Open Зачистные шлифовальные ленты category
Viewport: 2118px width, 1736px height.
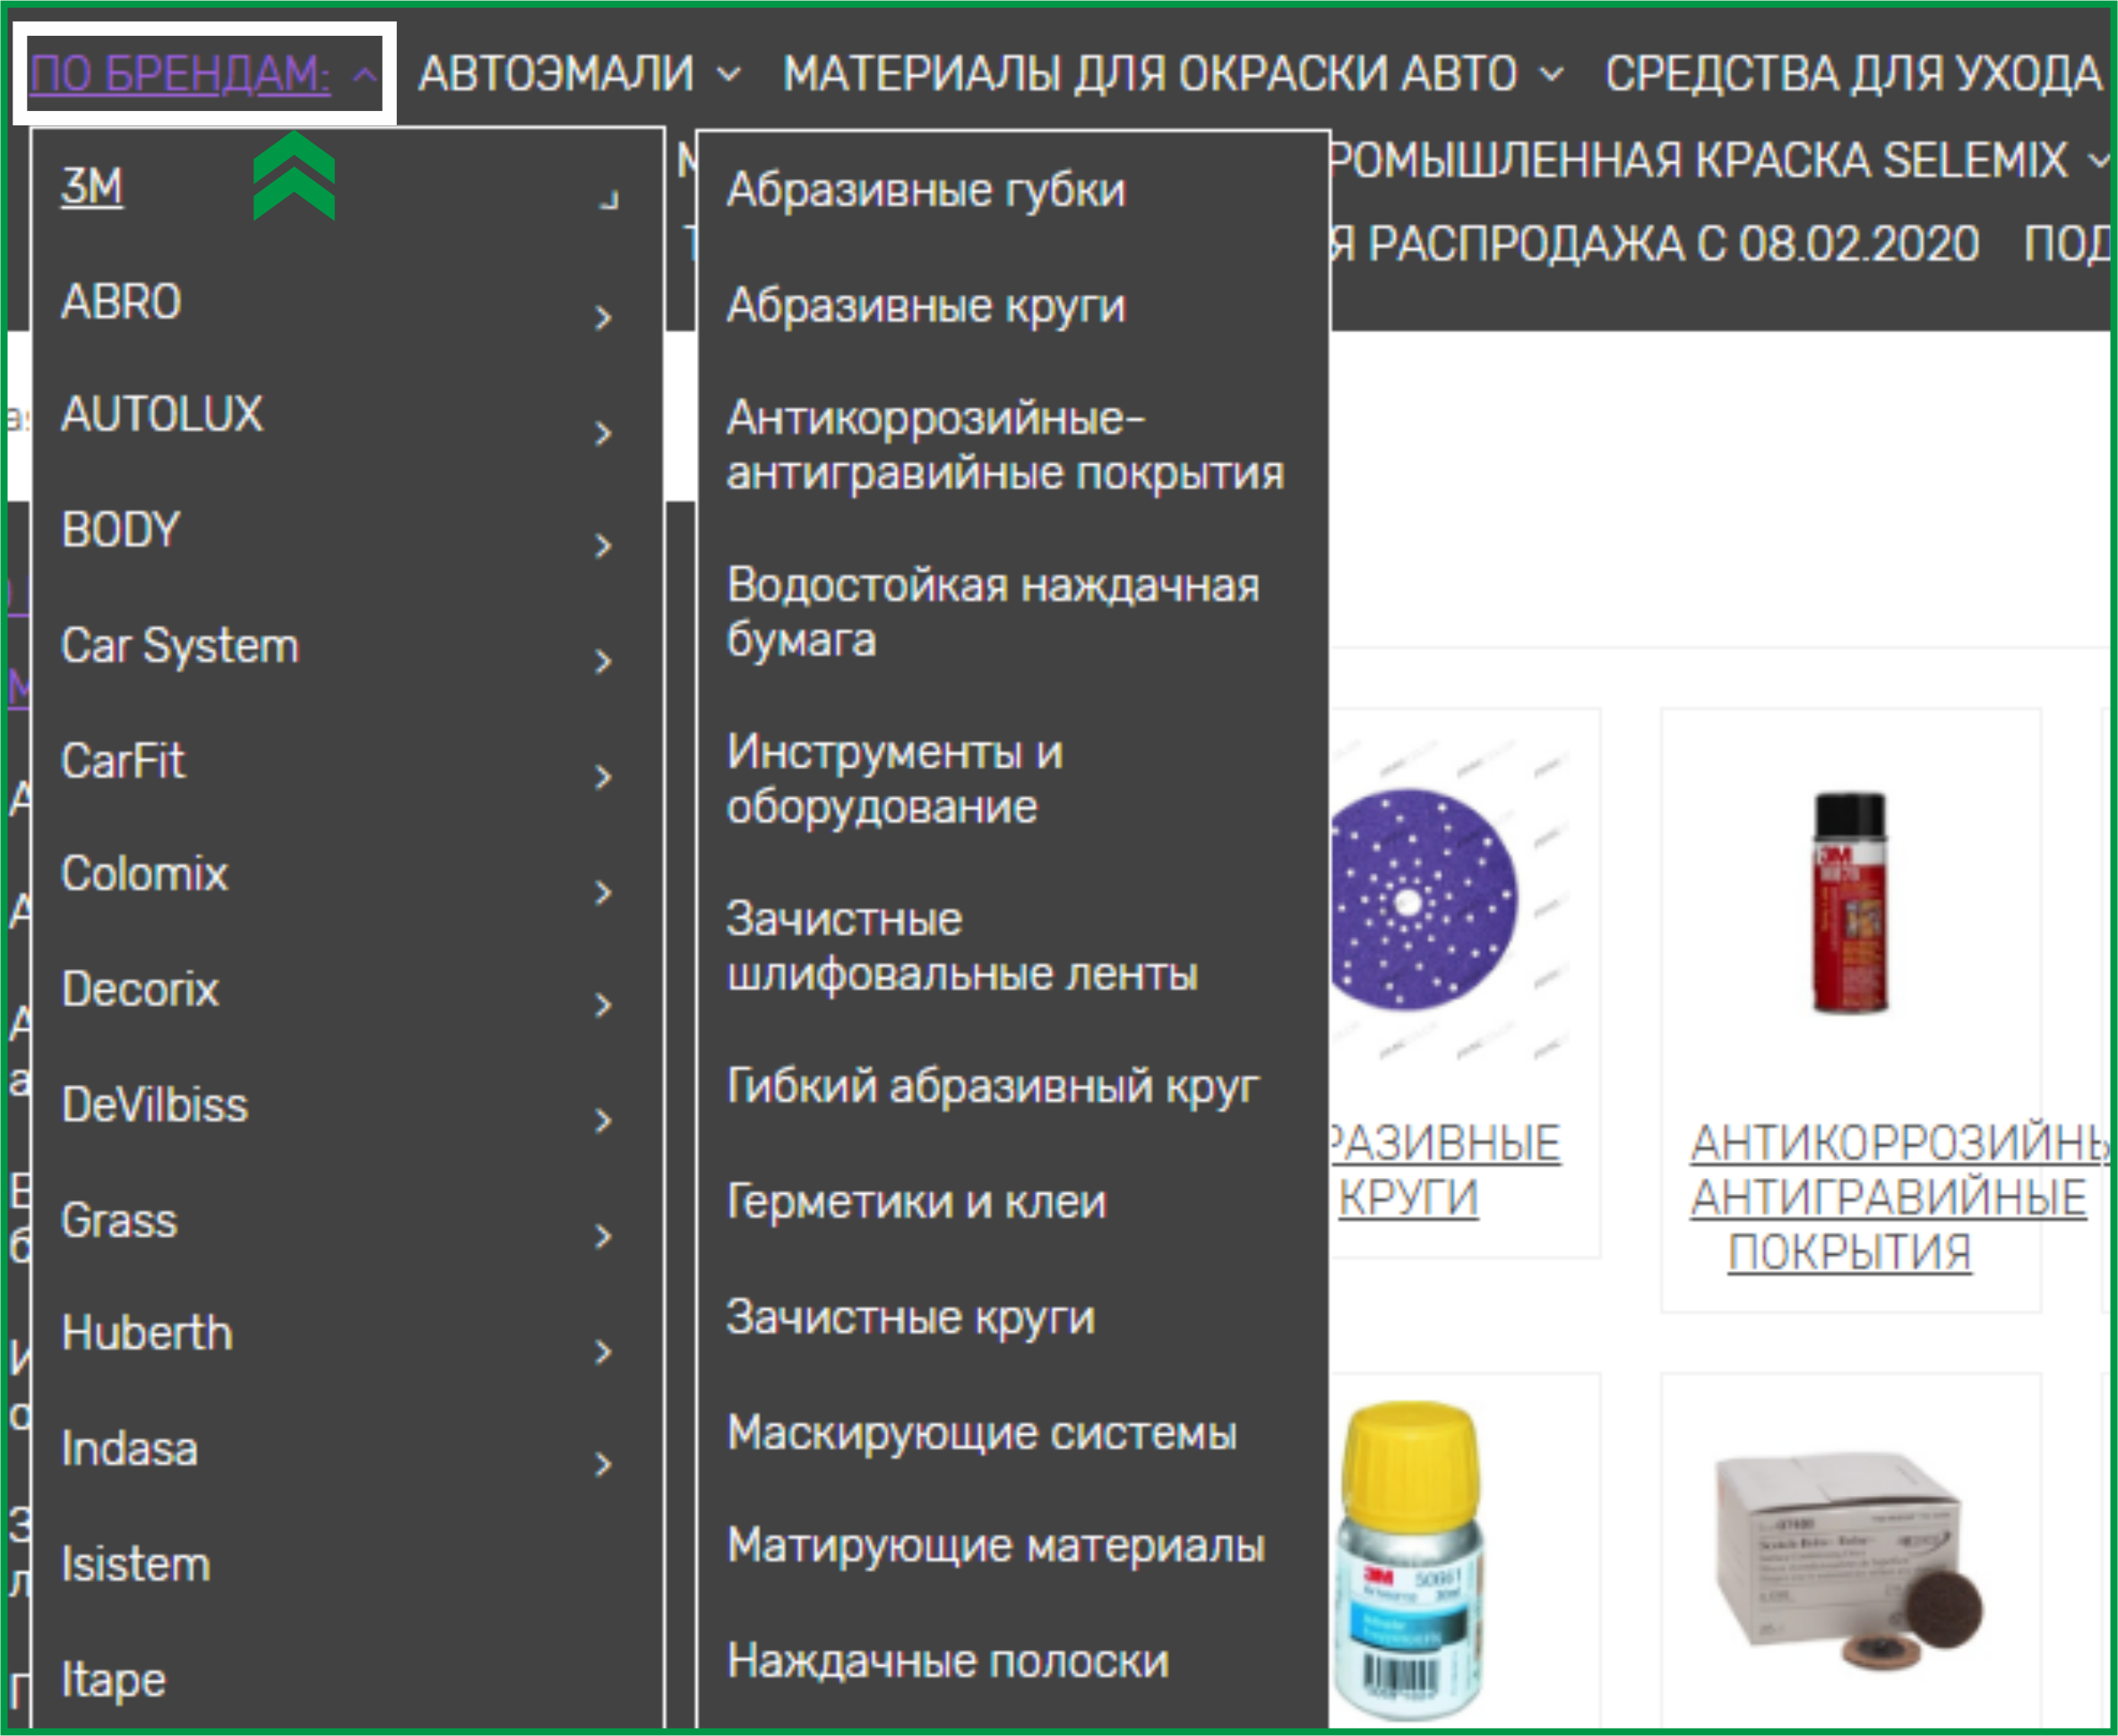(x=962, y=947)
